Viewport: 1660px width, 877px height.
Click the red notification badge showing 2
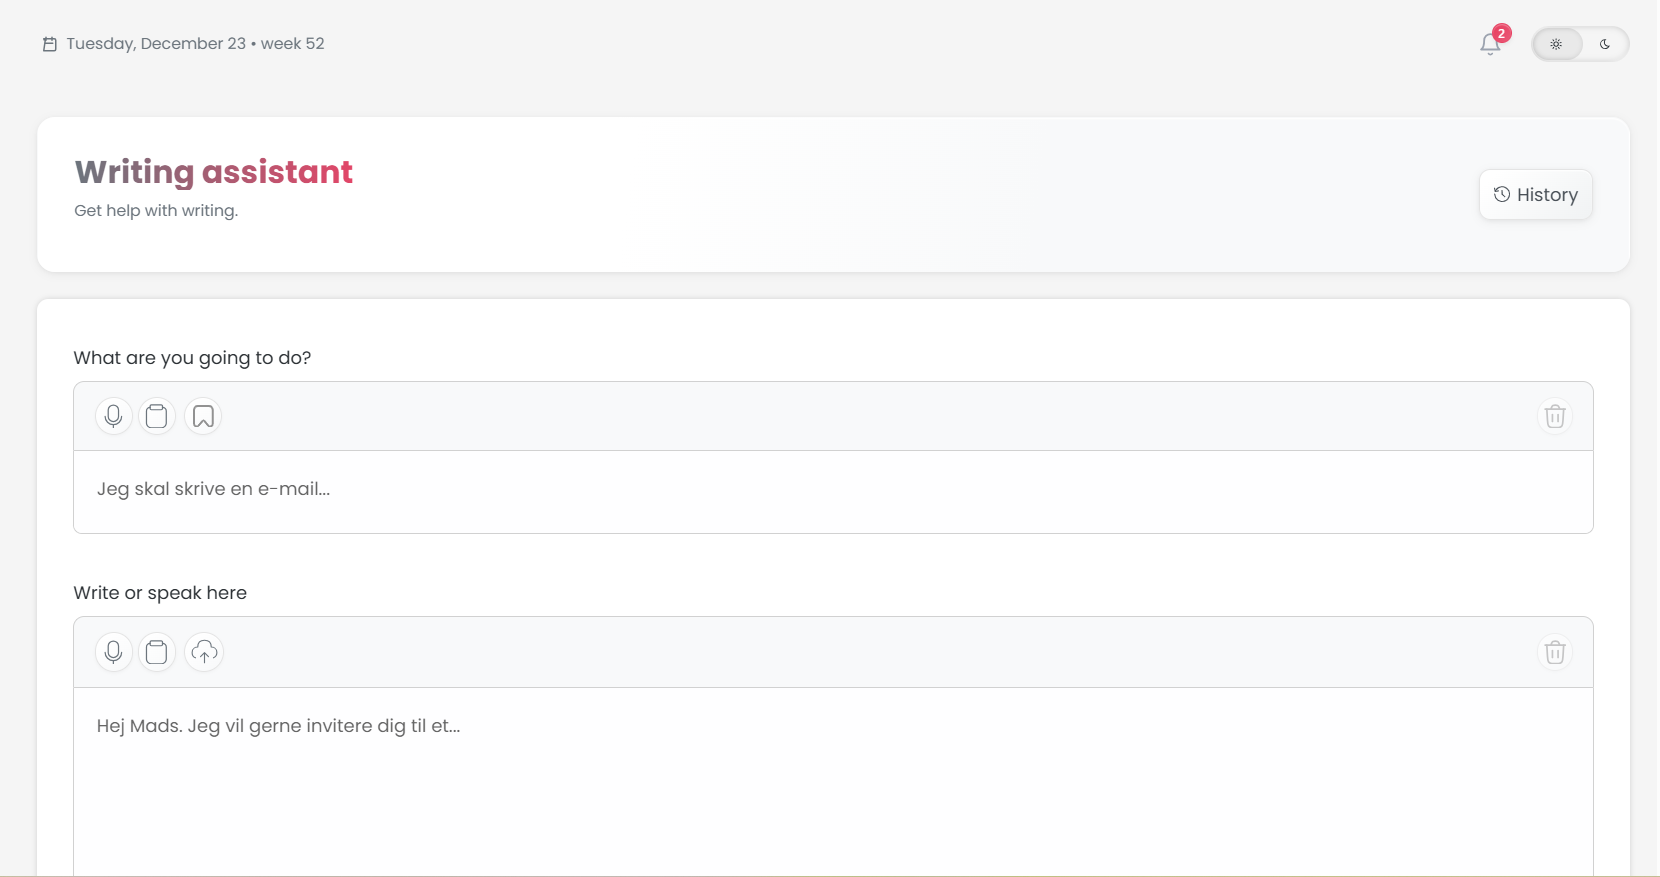click(1503, 32)
